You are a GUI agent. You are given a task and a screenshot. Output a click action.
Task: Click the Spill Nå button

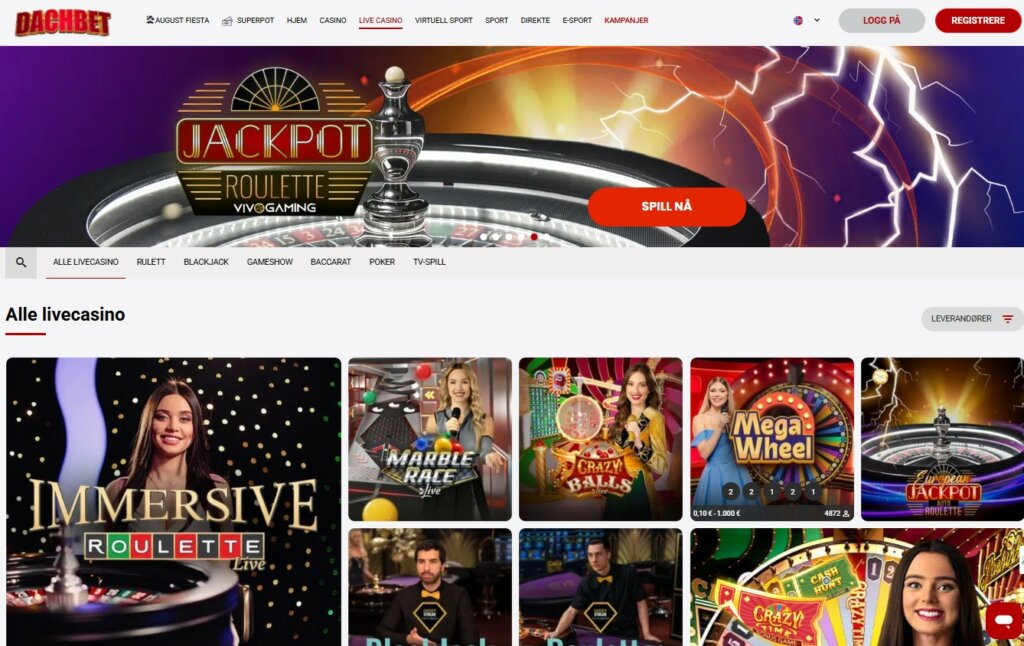click(667, 206)
